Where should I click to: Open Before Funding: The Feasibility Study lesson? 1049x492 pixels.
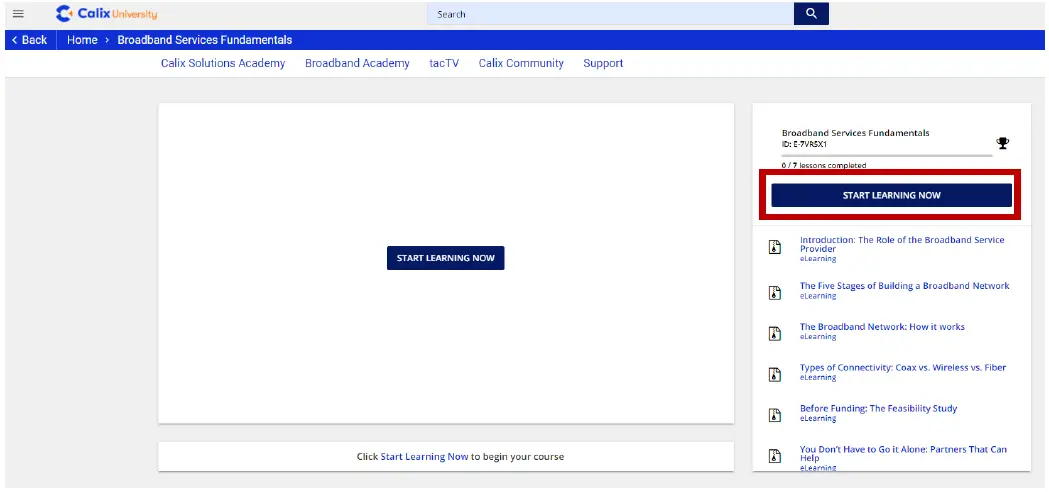tap(878, 408)
